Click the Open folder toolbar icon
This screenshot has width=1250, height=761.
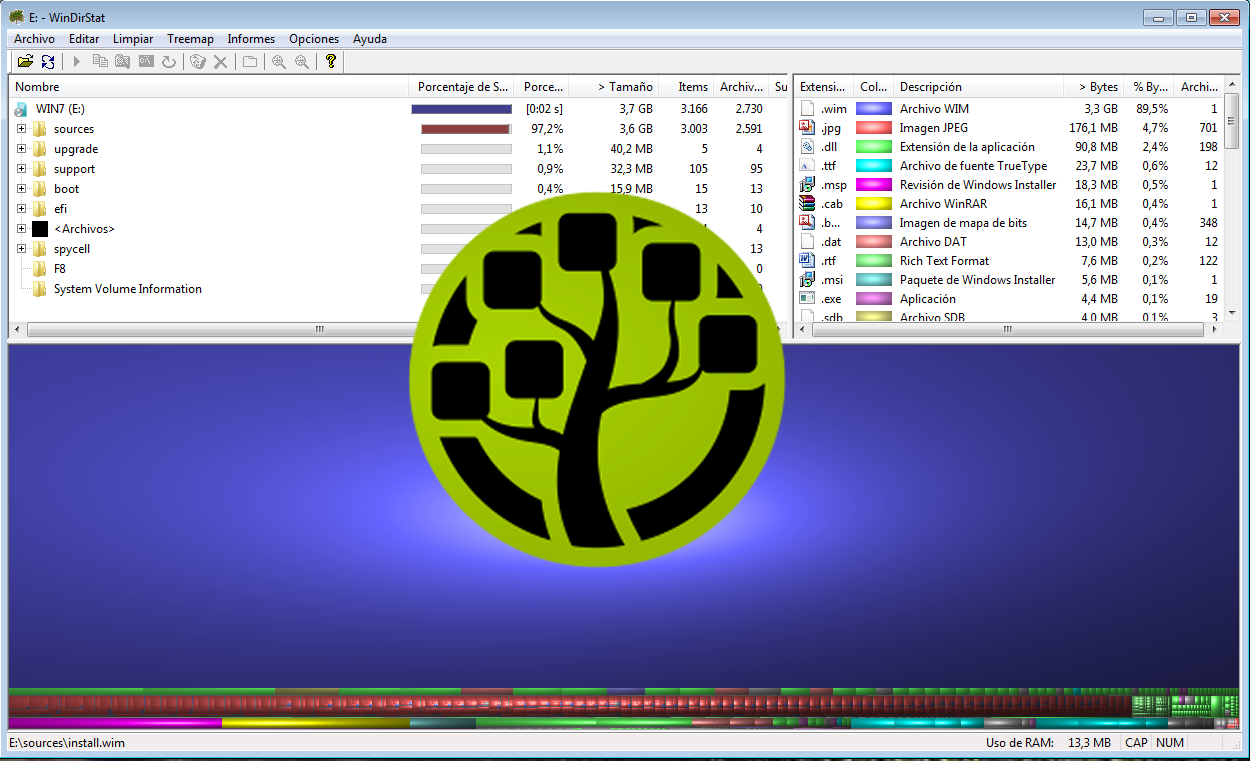click(x=25, y=62)
